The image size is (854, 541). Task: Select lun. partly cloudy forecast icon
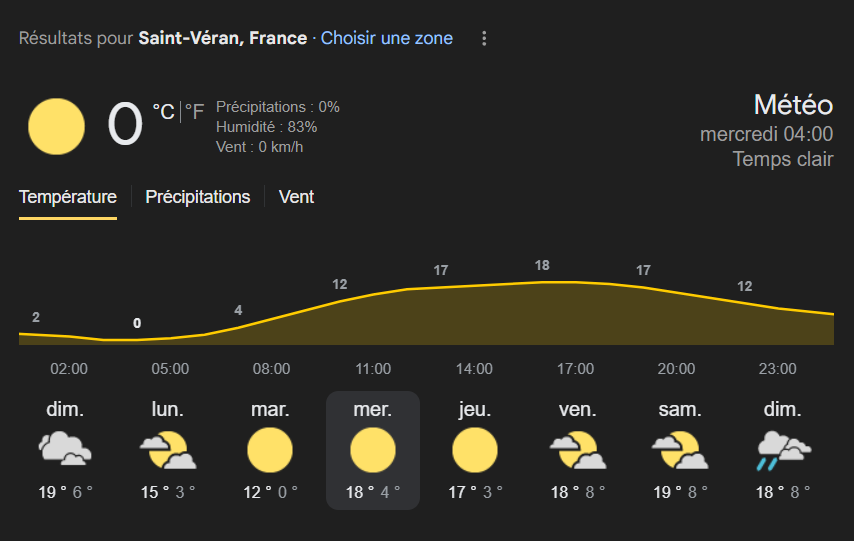pos(167,449)
